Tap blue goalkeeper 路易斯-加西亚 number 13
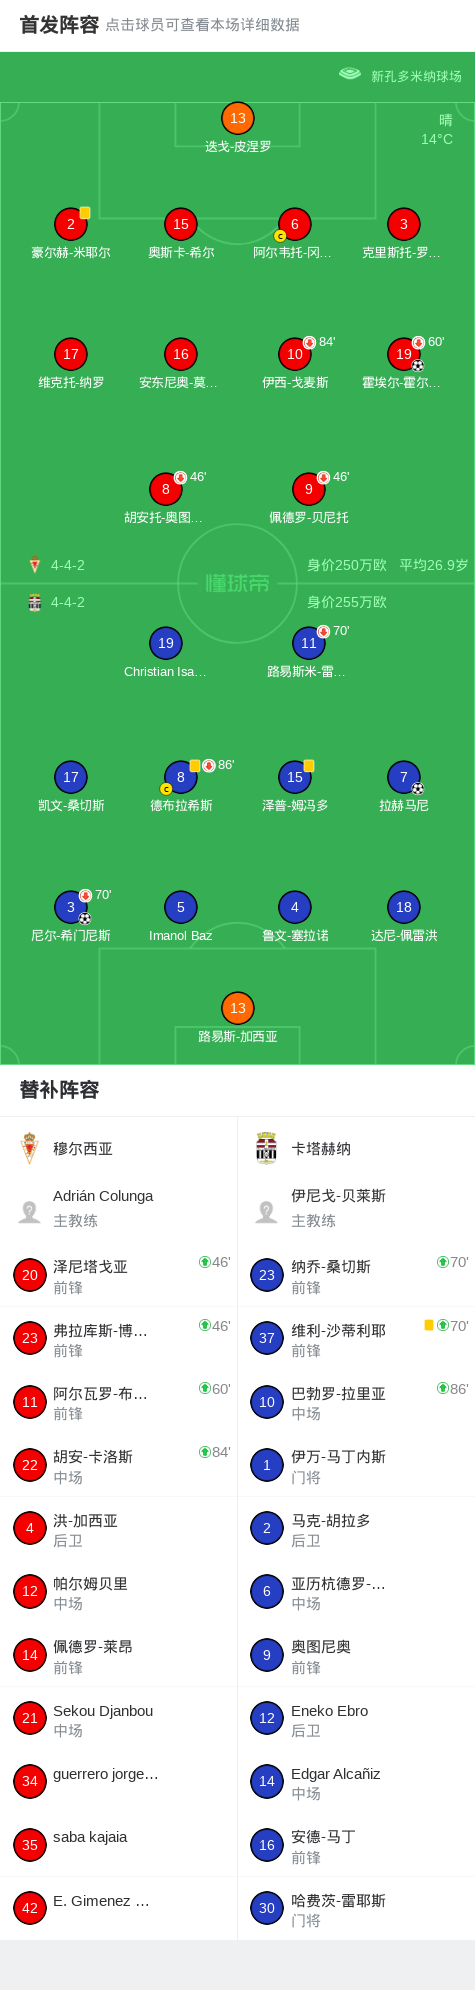The width and height of the screenshot is (475, 1990). (237, 1008)
